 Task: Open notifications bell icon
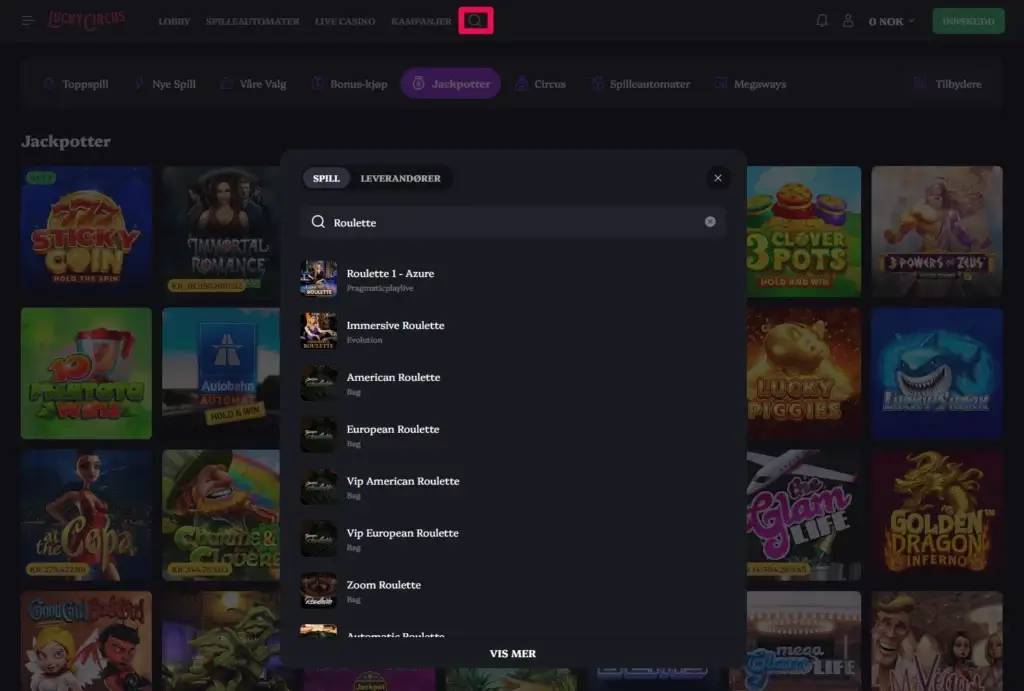tap(822, 21)
